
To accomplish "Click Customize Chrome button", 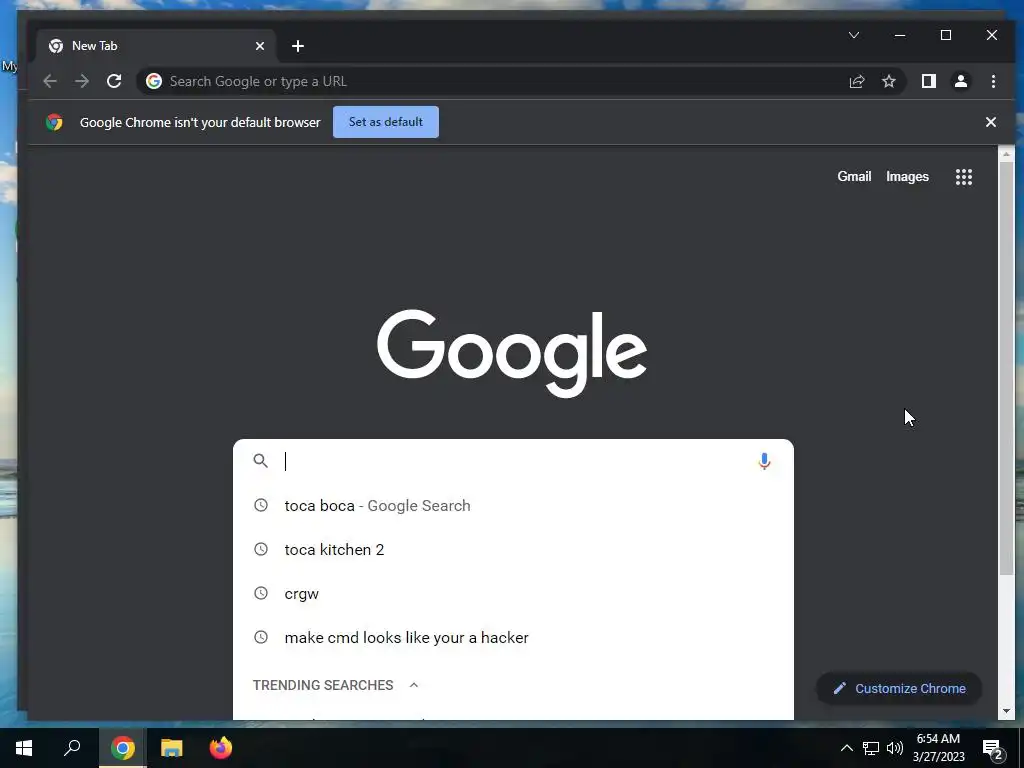I will [x=899, y=688].
